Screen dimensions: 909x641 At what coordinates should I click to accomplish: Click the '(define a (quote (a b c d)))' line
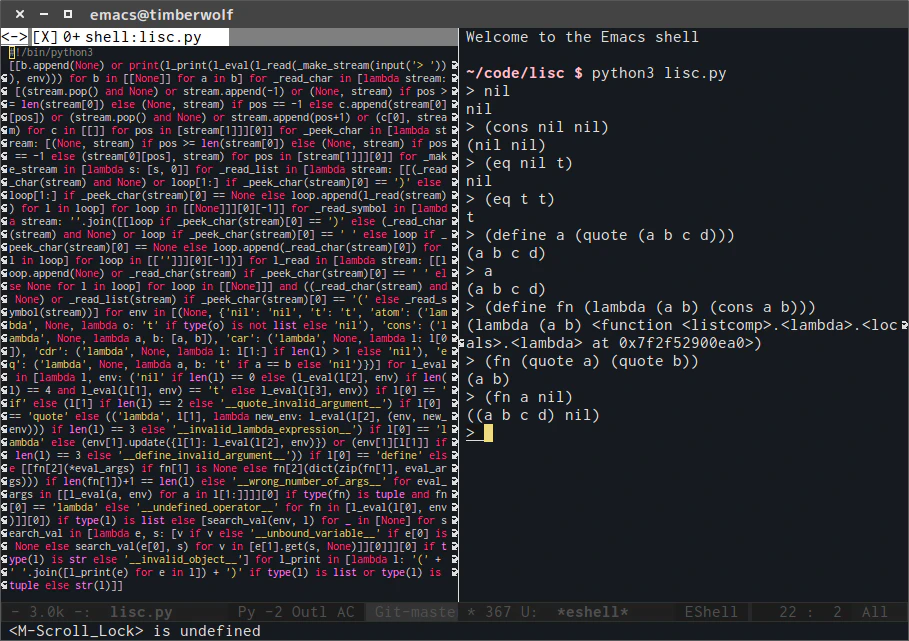[x=609, y=235]
